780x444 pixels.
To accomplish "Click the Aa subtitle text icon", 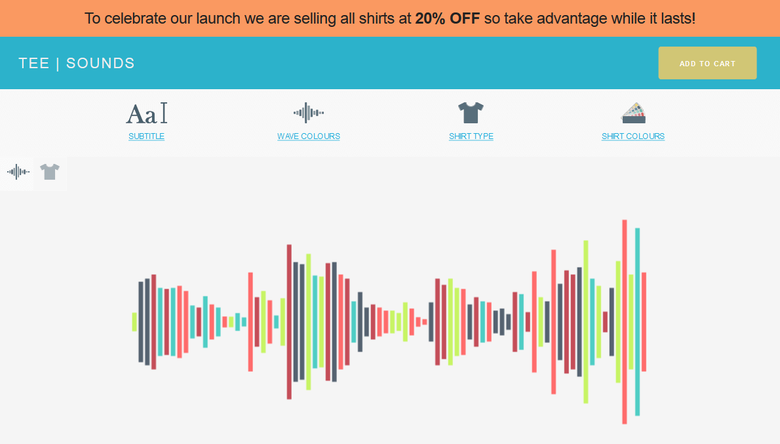I will pyautogui.click(x=146, y=113).
